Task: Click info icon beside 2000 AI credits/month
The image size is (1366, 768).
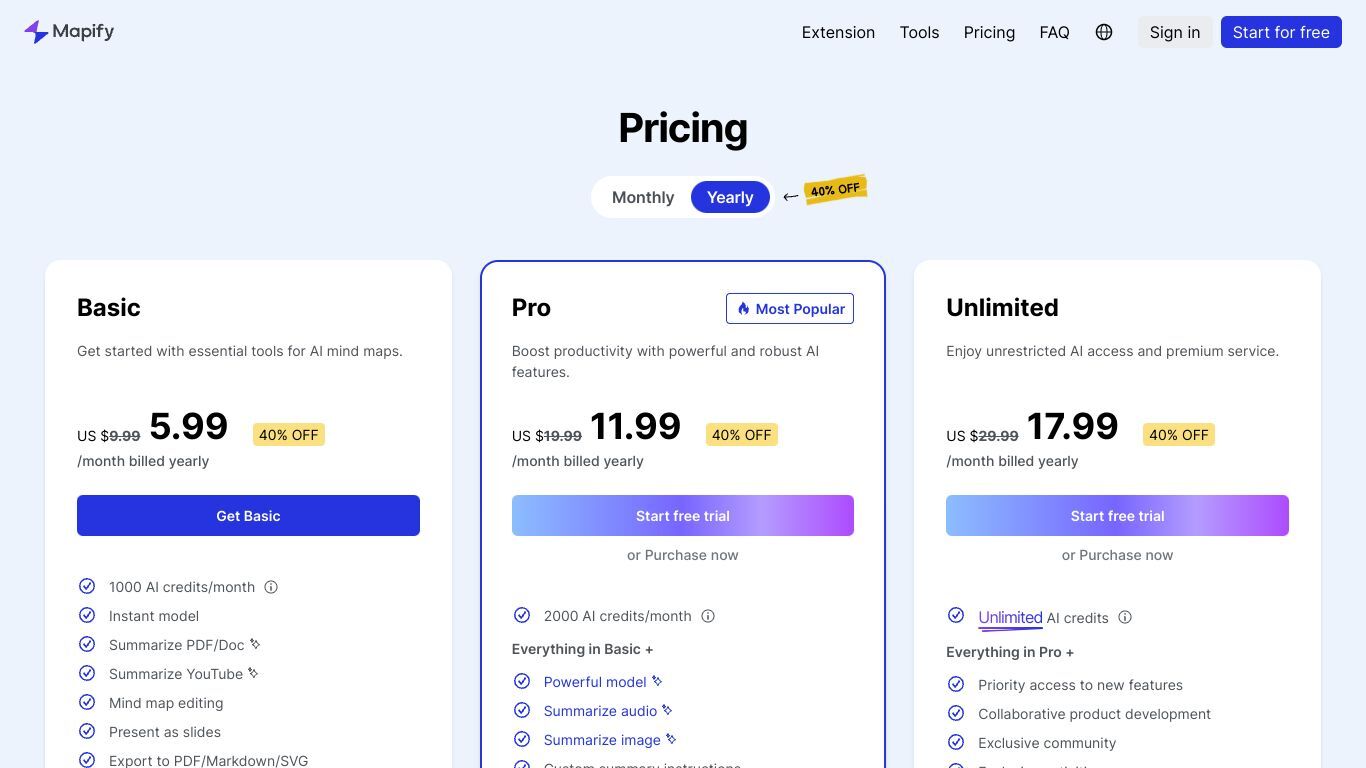Action: pos(708,616)
